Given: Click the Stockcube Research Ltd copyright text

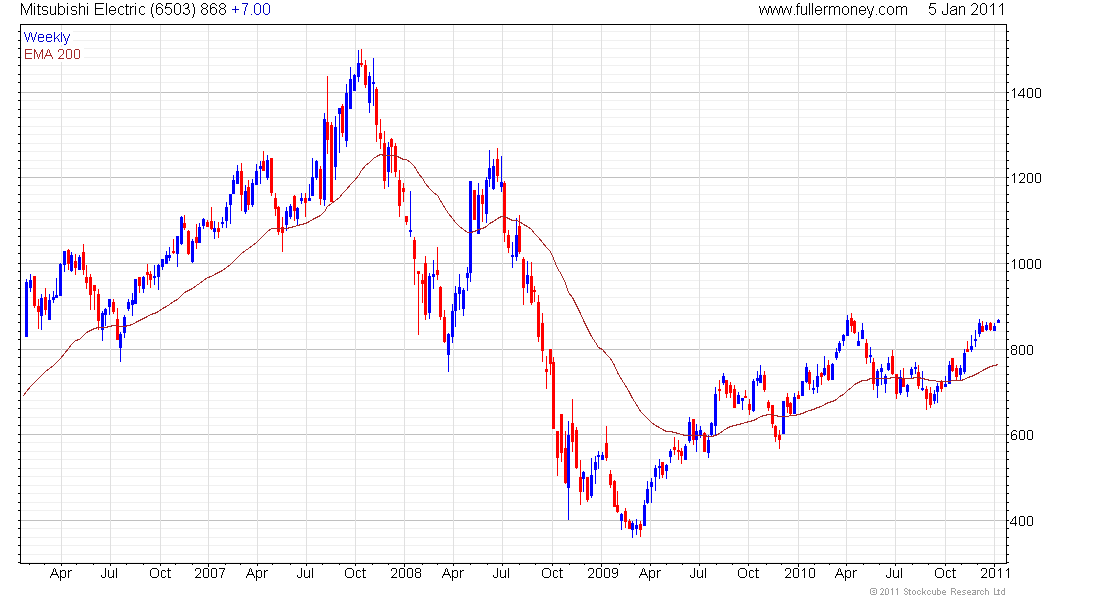Looking at the screenshot, I should pyautogui.click(x=937, y=592).
